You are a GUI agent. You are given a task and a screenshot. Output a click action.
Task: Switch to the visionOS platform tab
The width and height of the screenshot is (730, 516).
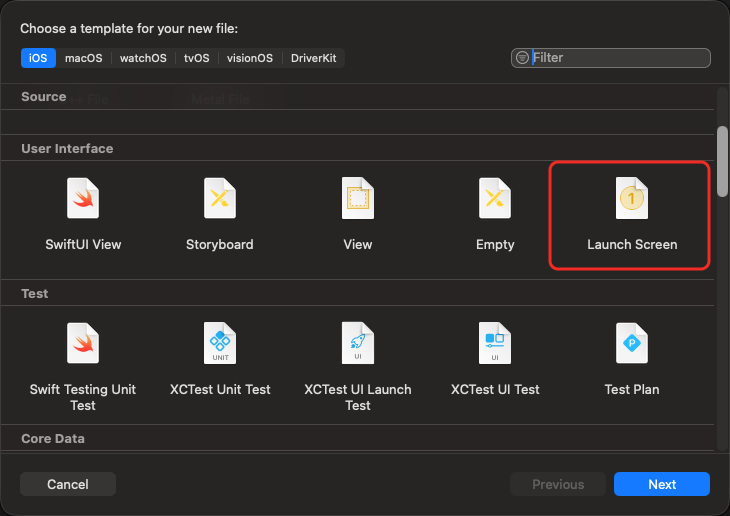click(x=250, y=58)
